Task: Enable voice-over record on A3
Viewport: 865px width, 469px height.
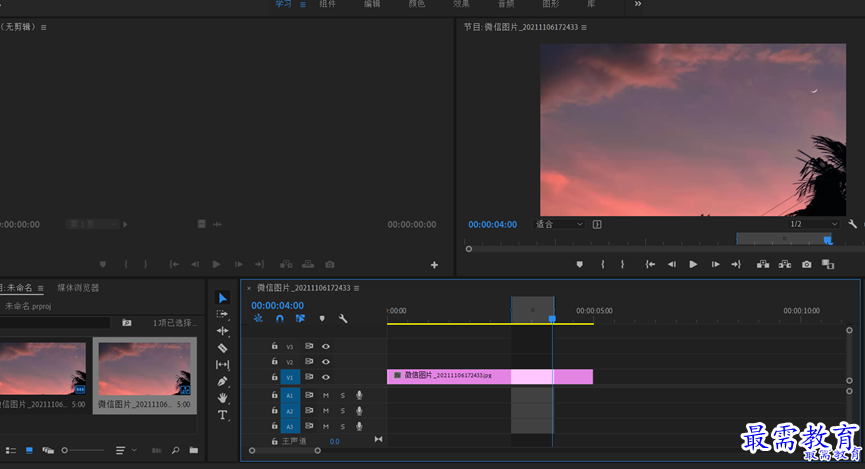Action: click(359, 426)
